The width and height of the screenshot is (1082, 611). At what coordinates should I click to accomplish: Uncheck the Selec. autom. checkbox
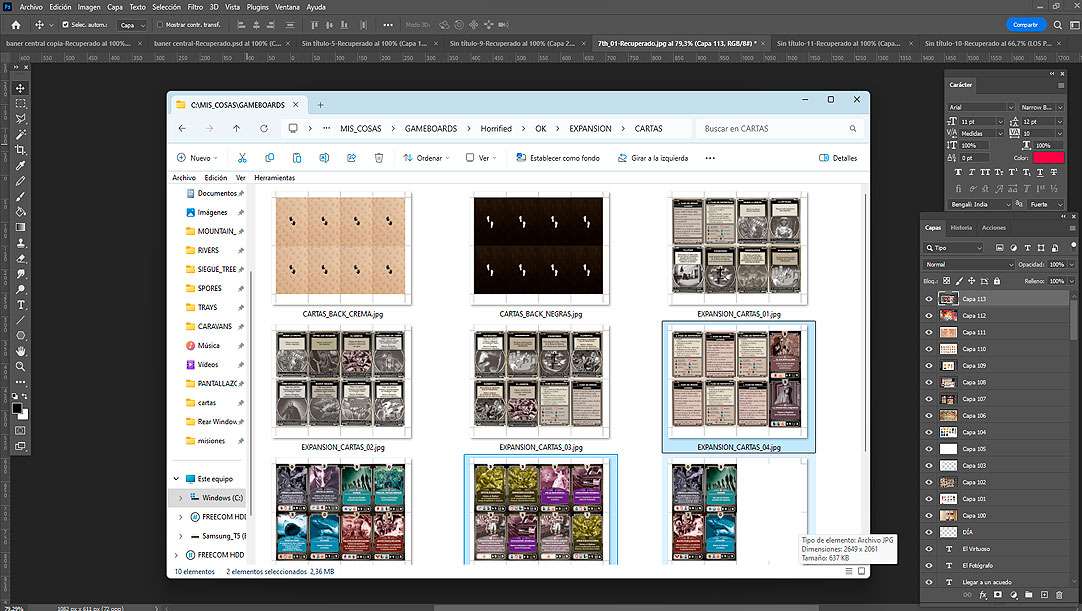[x=65, y=24]
